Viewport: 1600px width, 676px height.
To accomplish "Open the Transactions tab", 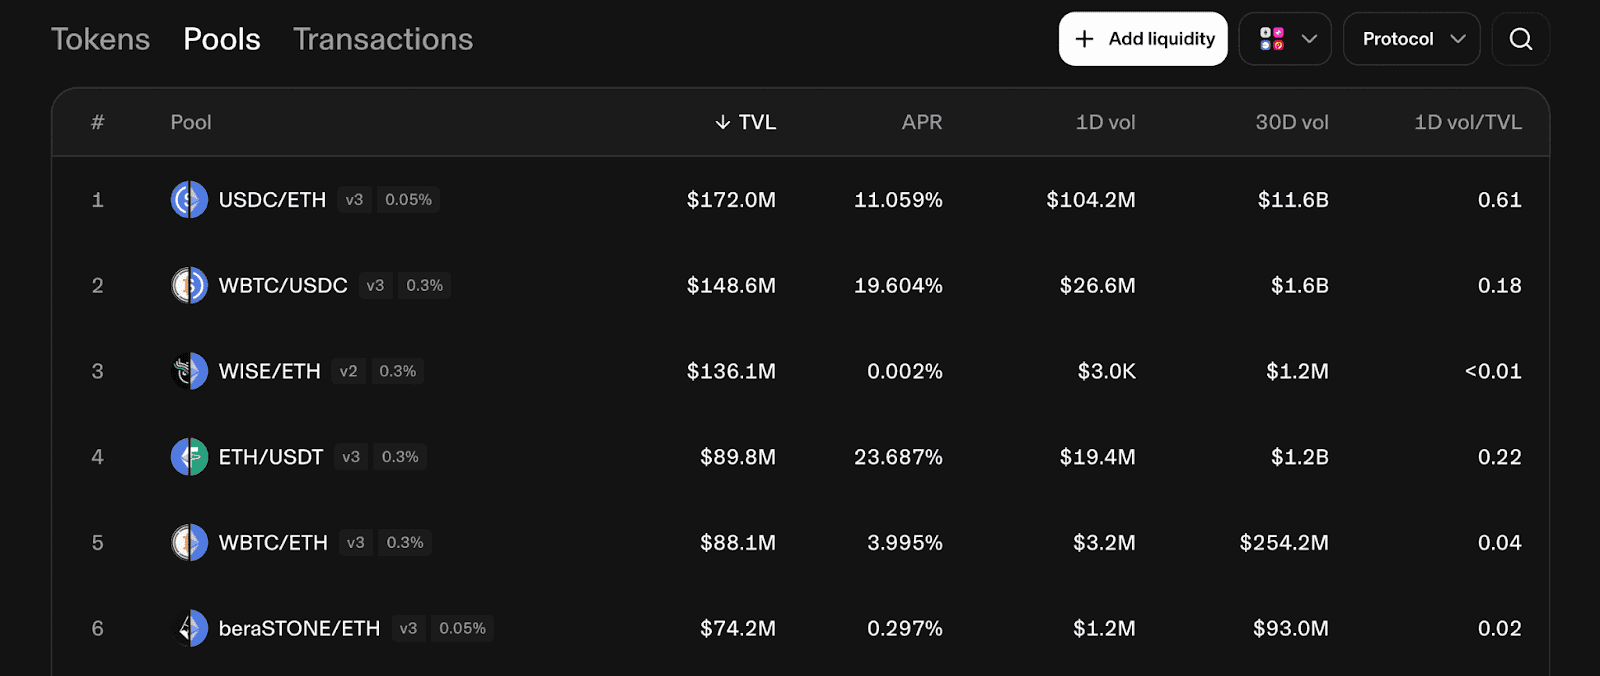I will pos(383,39).
